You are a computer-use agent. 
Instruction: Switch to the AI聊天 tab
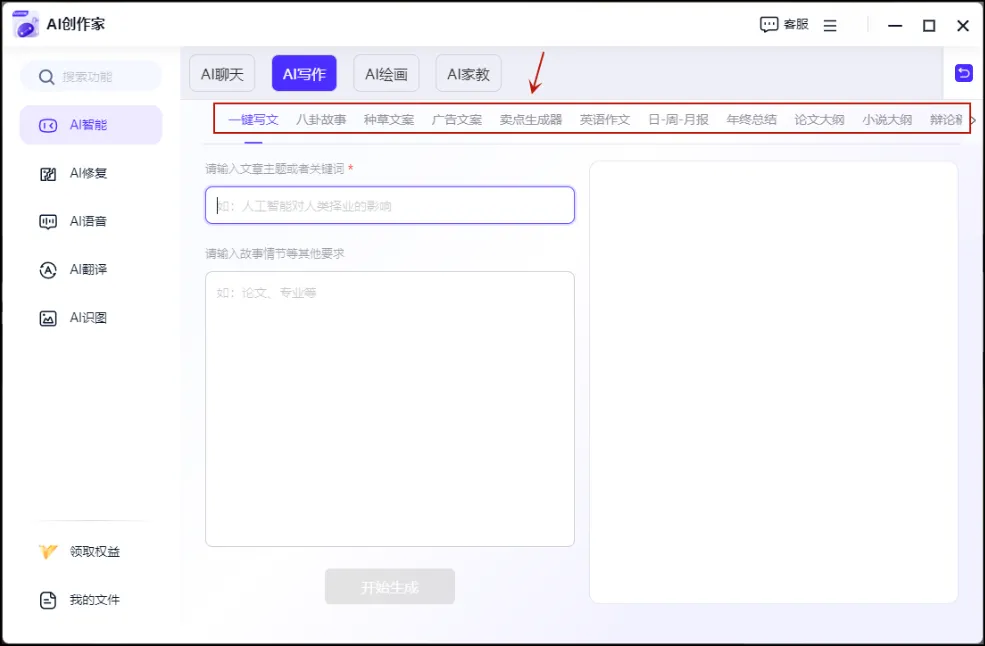coord(221,73)
